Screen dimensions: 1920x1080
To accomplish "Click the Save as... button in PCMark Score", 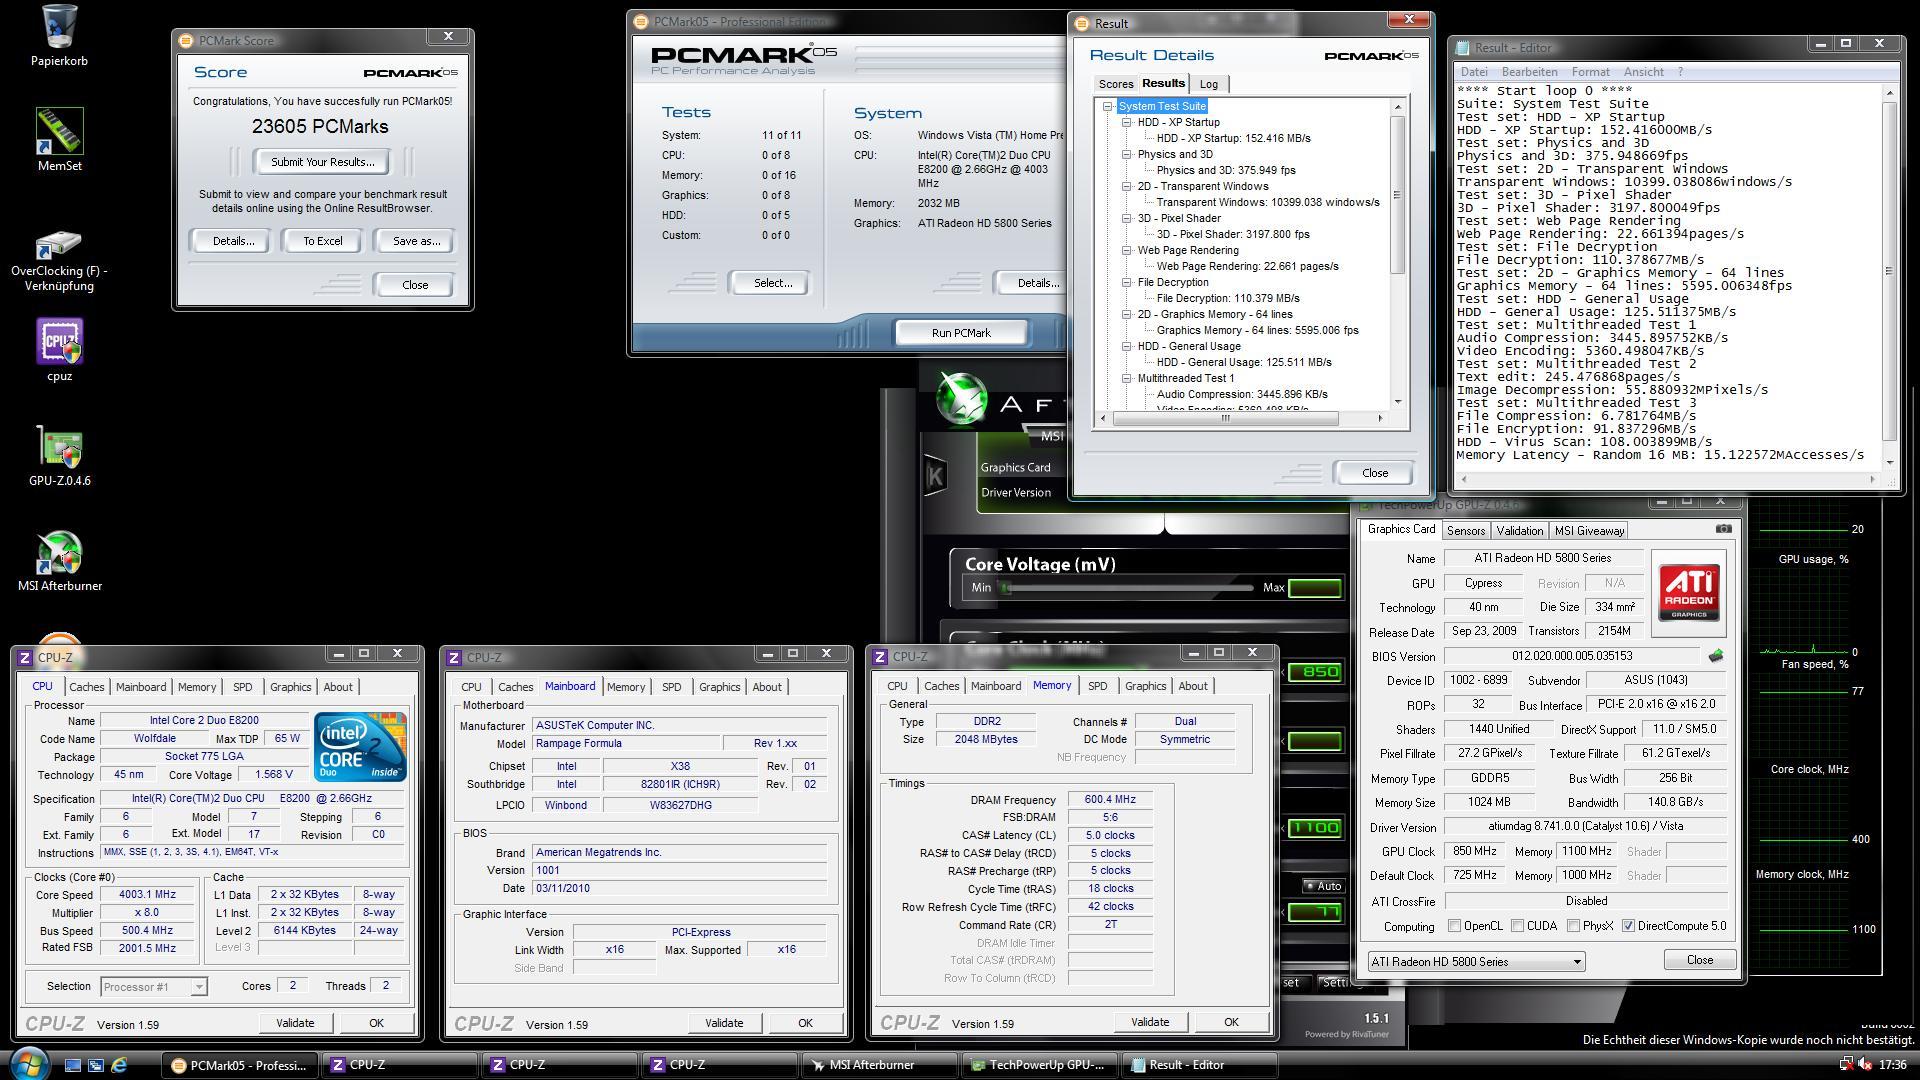I will [x=416, y=241].
